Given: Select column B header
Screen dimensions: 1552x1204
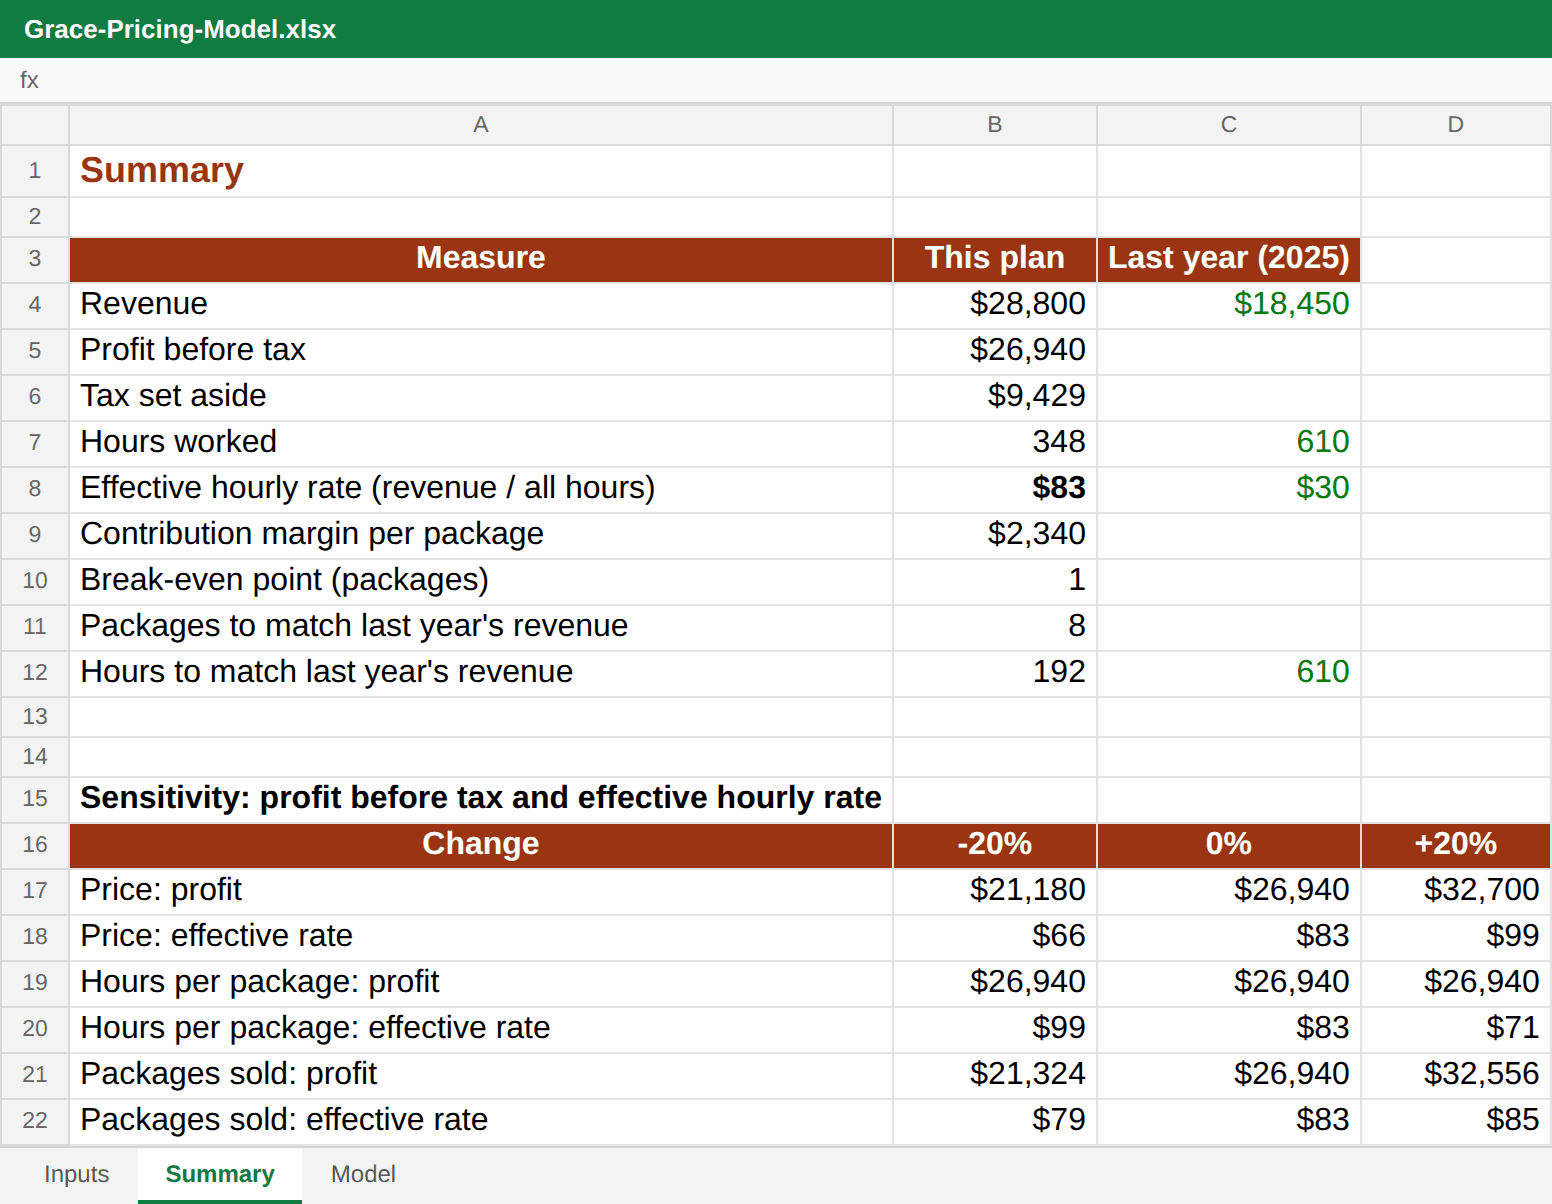Looking at the screenshot, I should click(995, 125).
